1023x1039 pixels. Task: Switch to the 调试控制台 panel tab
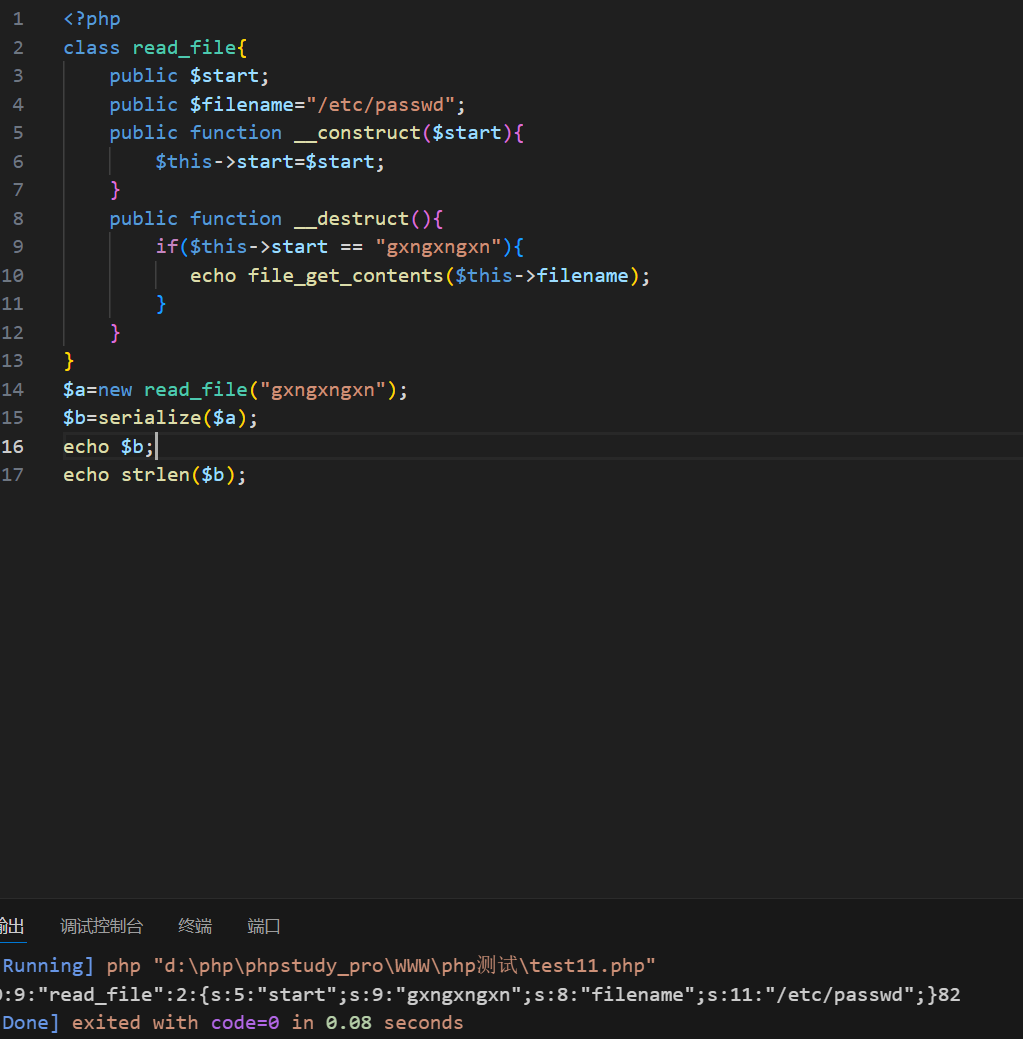click(101, 926)
